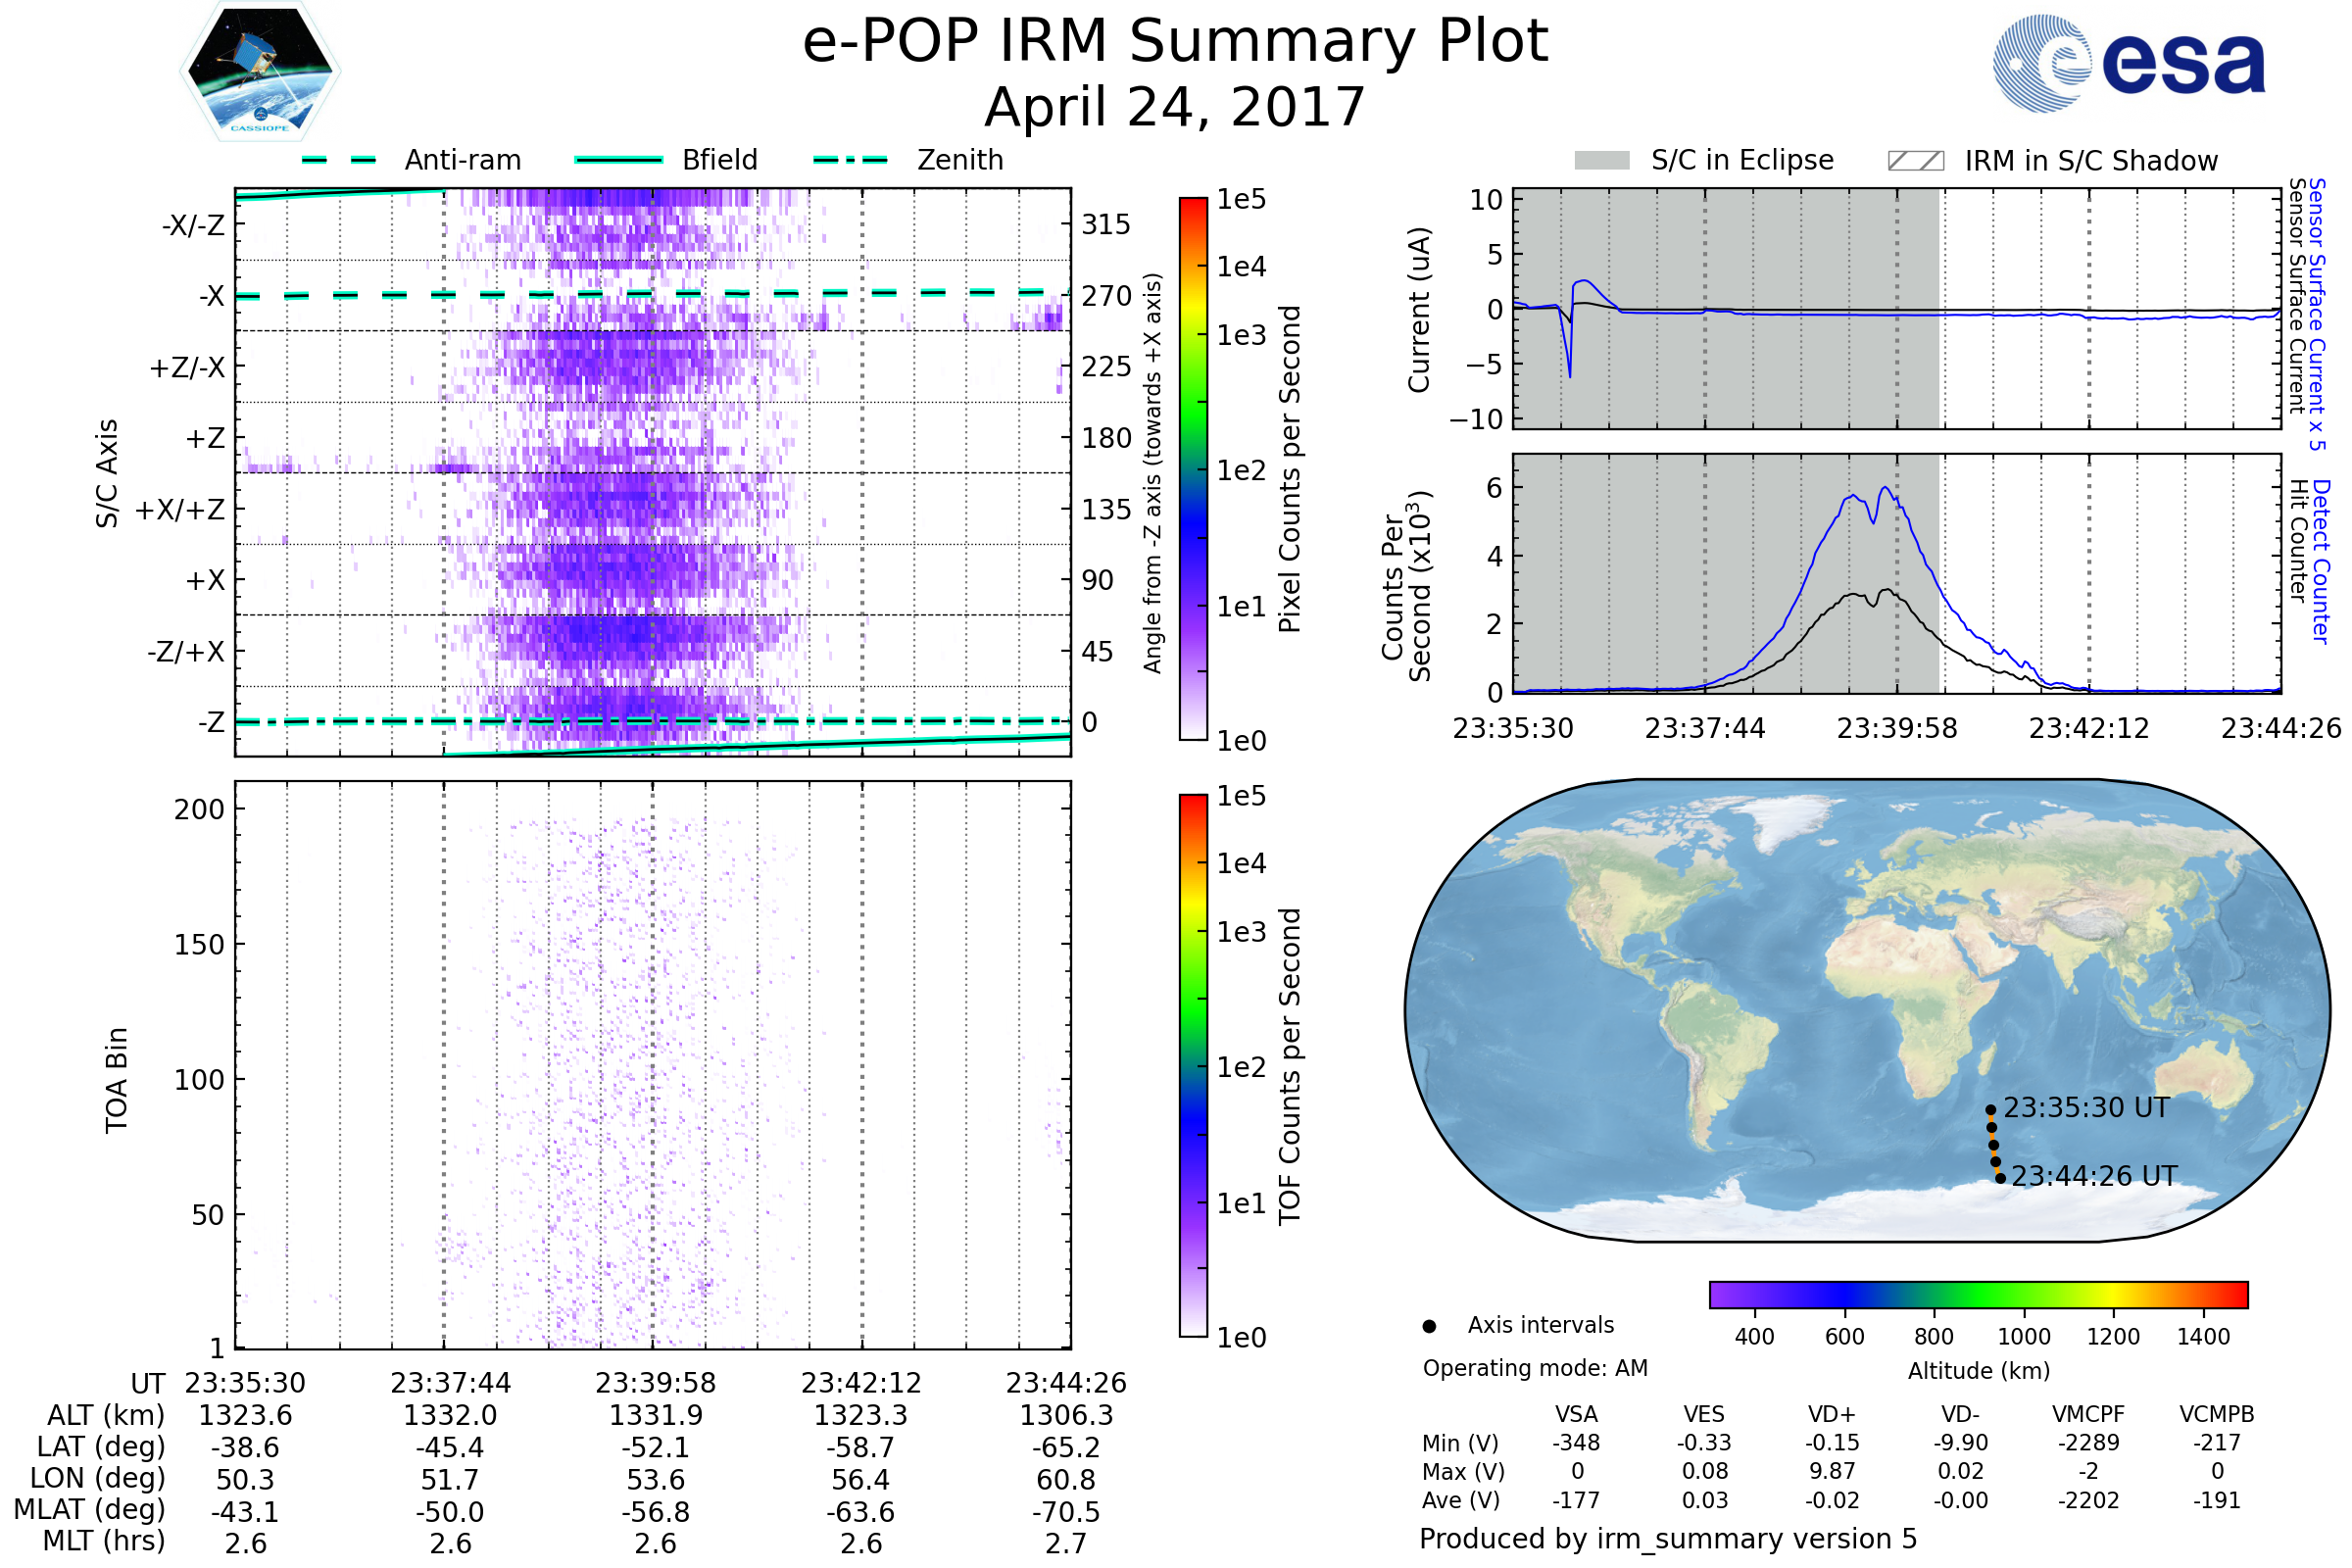Viewport: 2352px width, 1568px height.
Task: Click the 23:44:26 UT orbit endpoint on map
Action: tap(2000, 1178)
